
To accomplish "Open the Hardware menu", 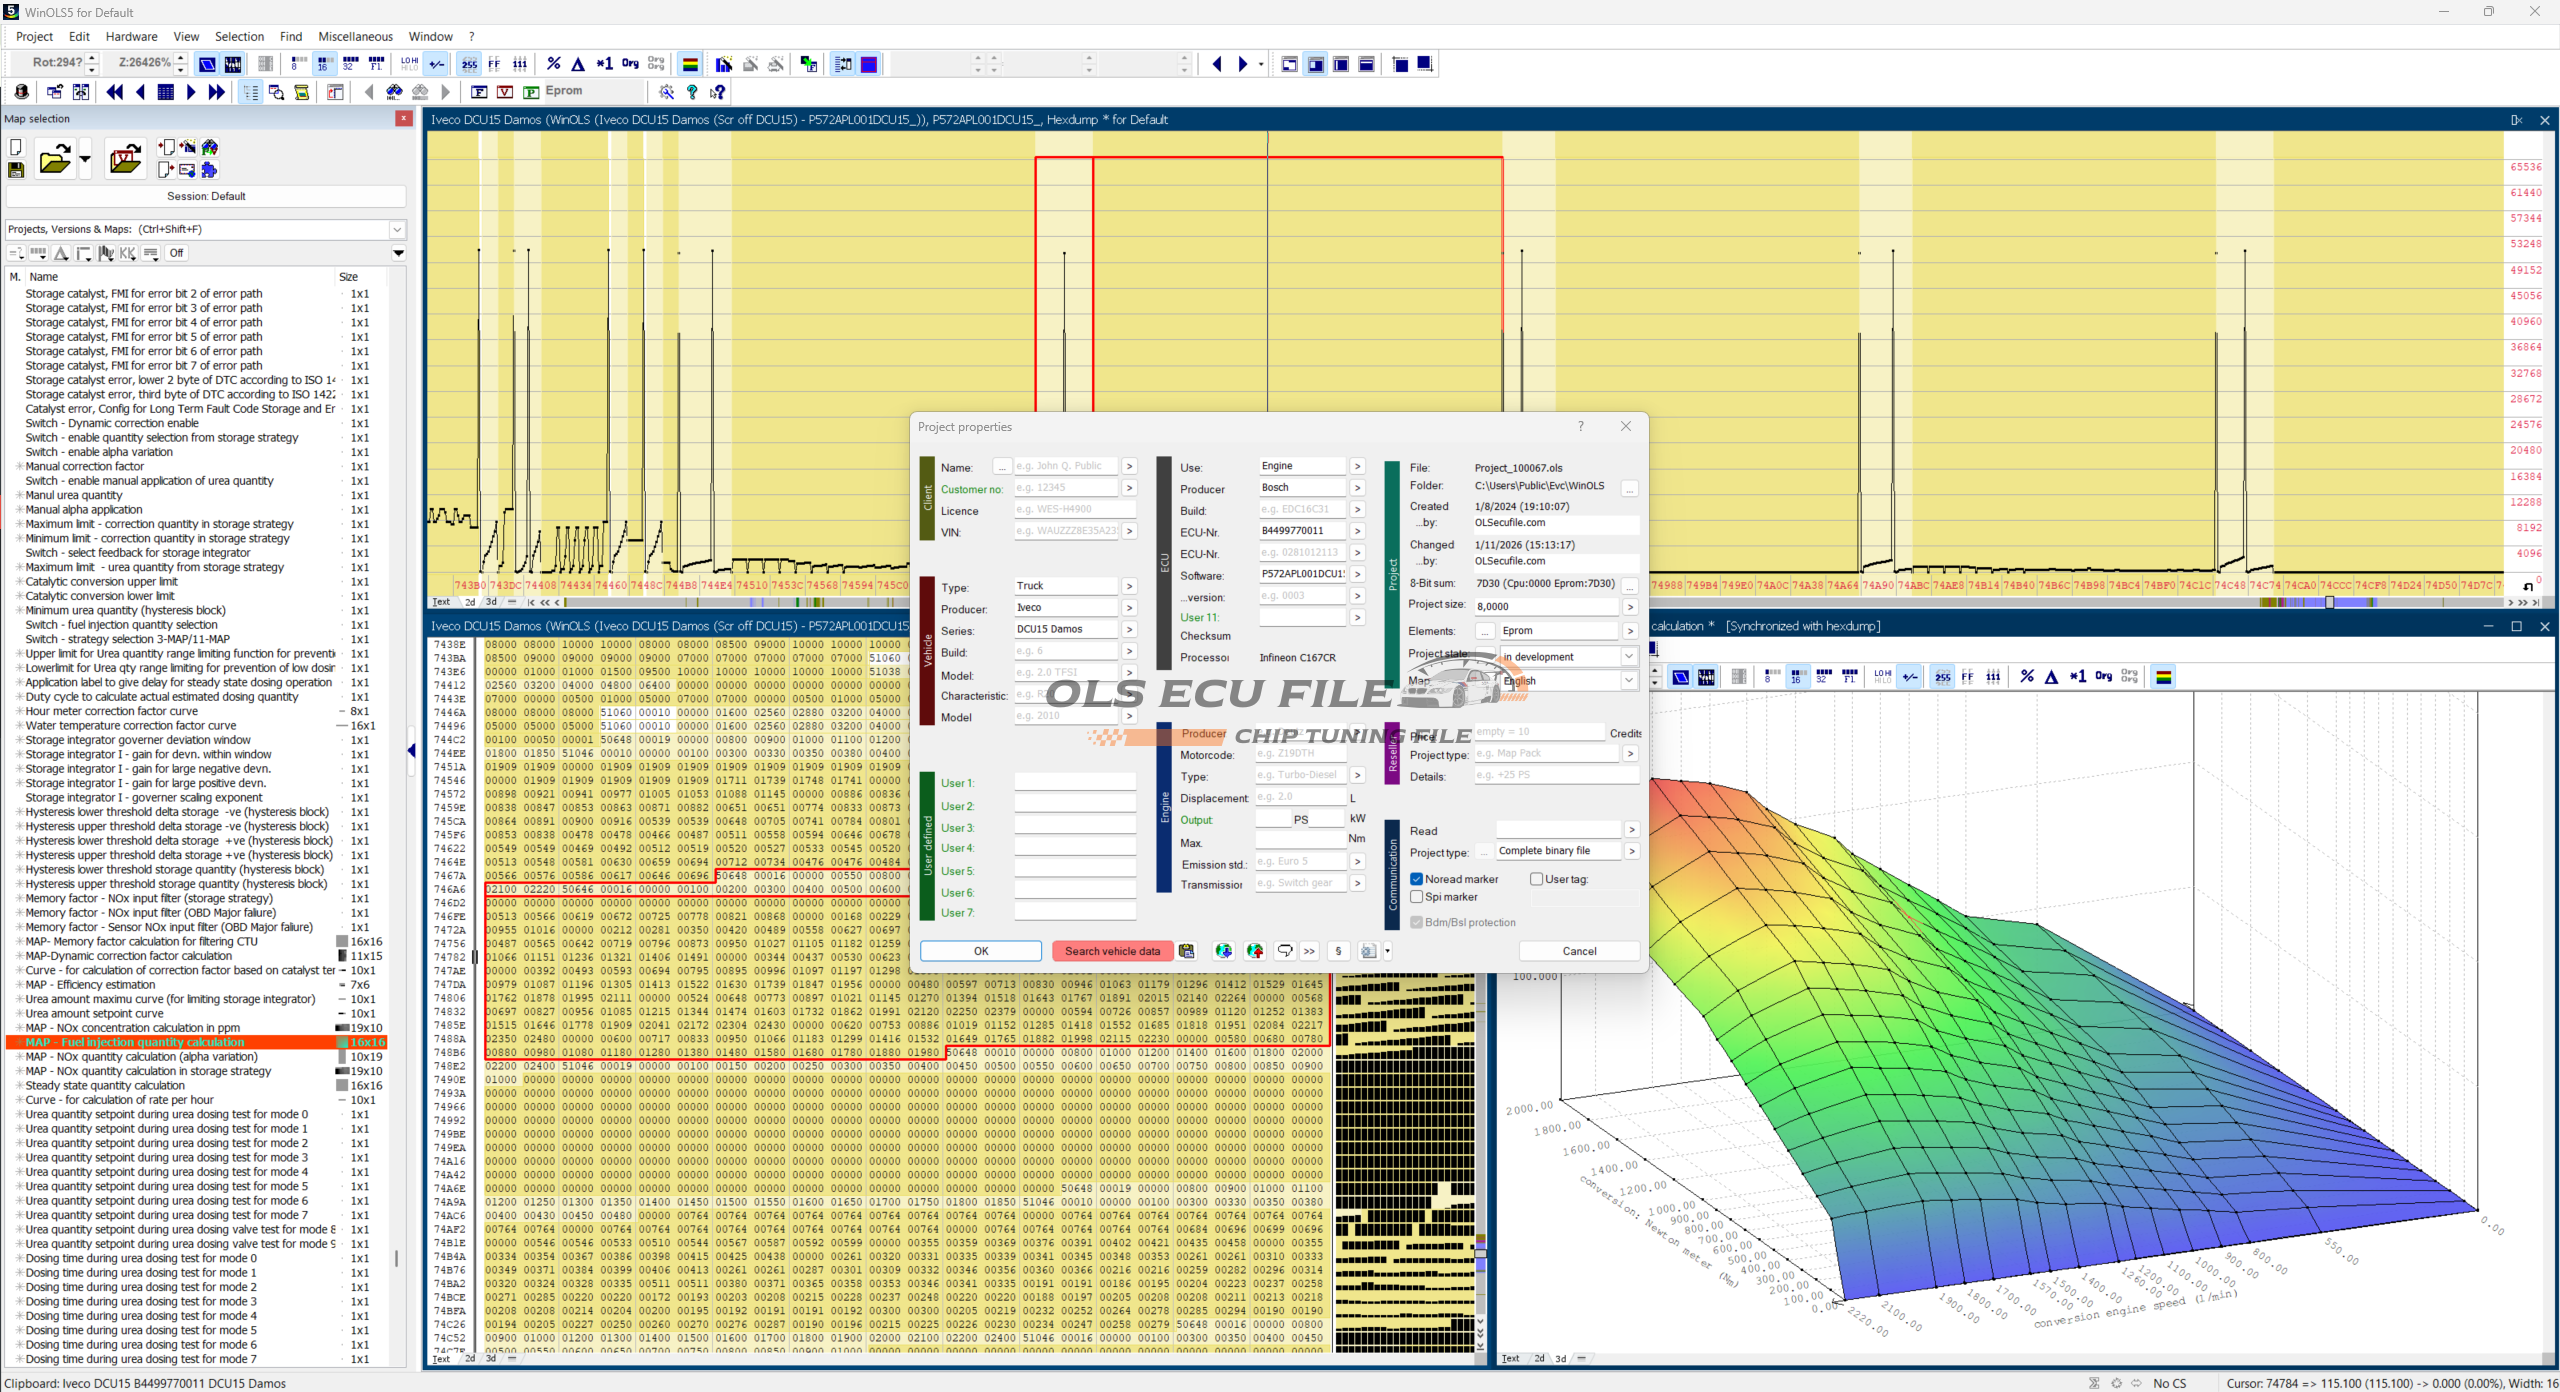I will click(131, 37).
